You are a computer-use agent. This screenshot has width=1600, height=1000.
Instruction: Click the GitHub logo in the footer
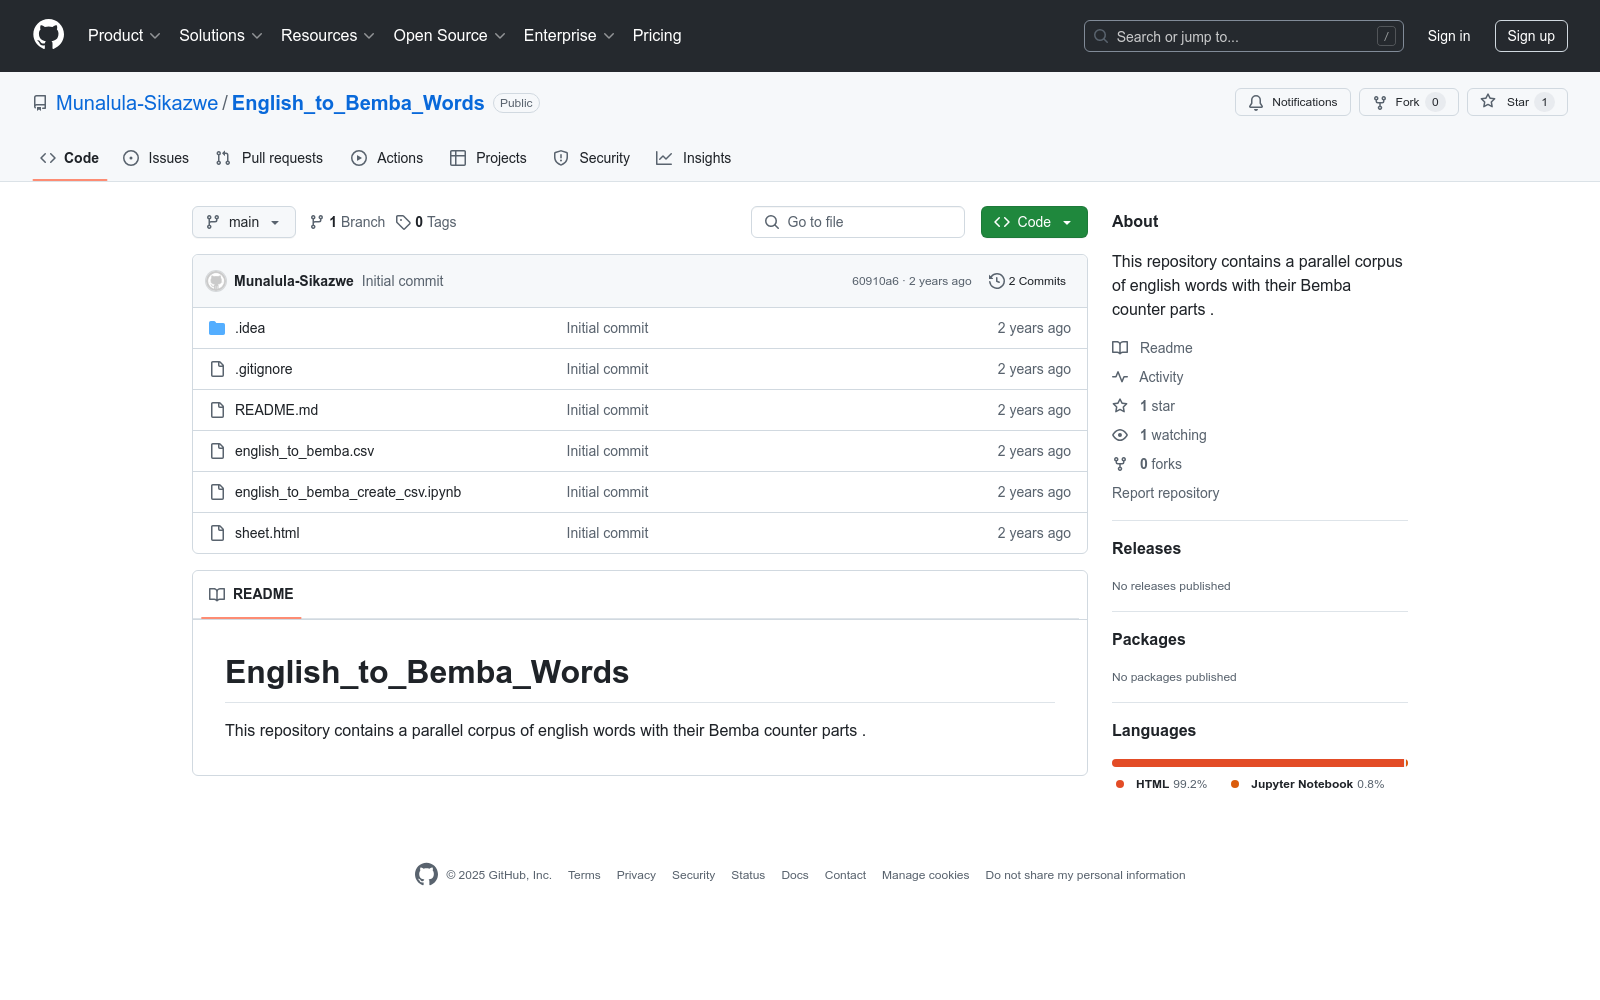426,875
